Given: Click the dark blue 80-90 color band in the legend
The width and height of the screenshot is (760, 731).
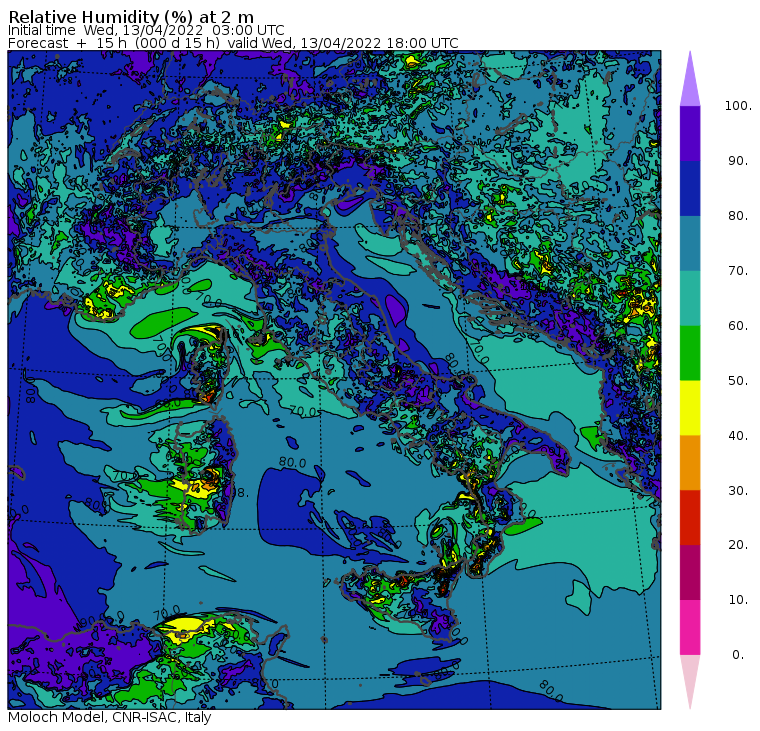Looking at the screenshot, I should click(x=690, y=188).
